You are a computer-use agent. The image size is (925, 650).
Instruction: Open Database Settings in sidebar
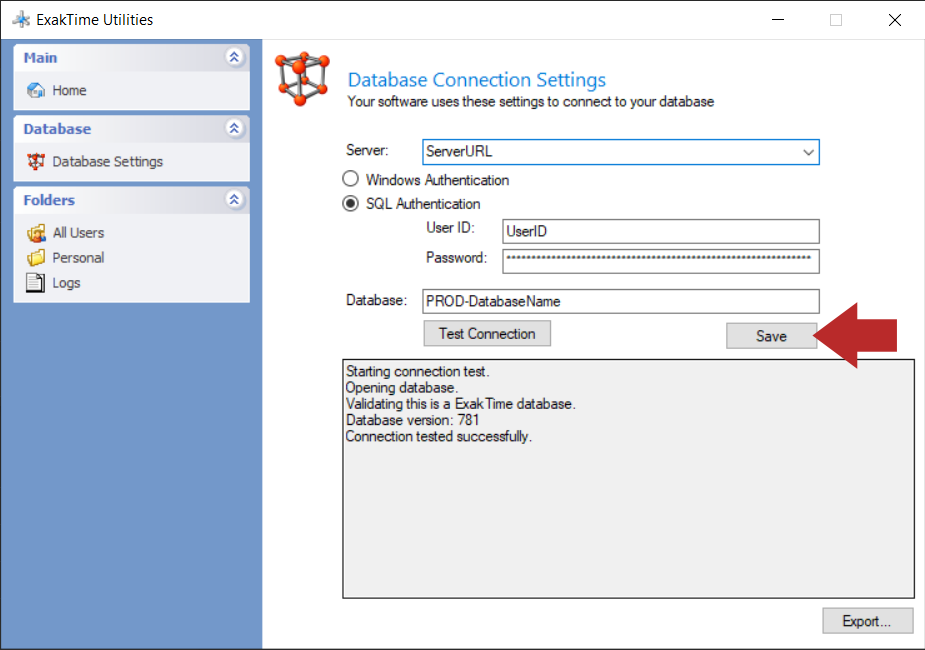coord(107,162)
